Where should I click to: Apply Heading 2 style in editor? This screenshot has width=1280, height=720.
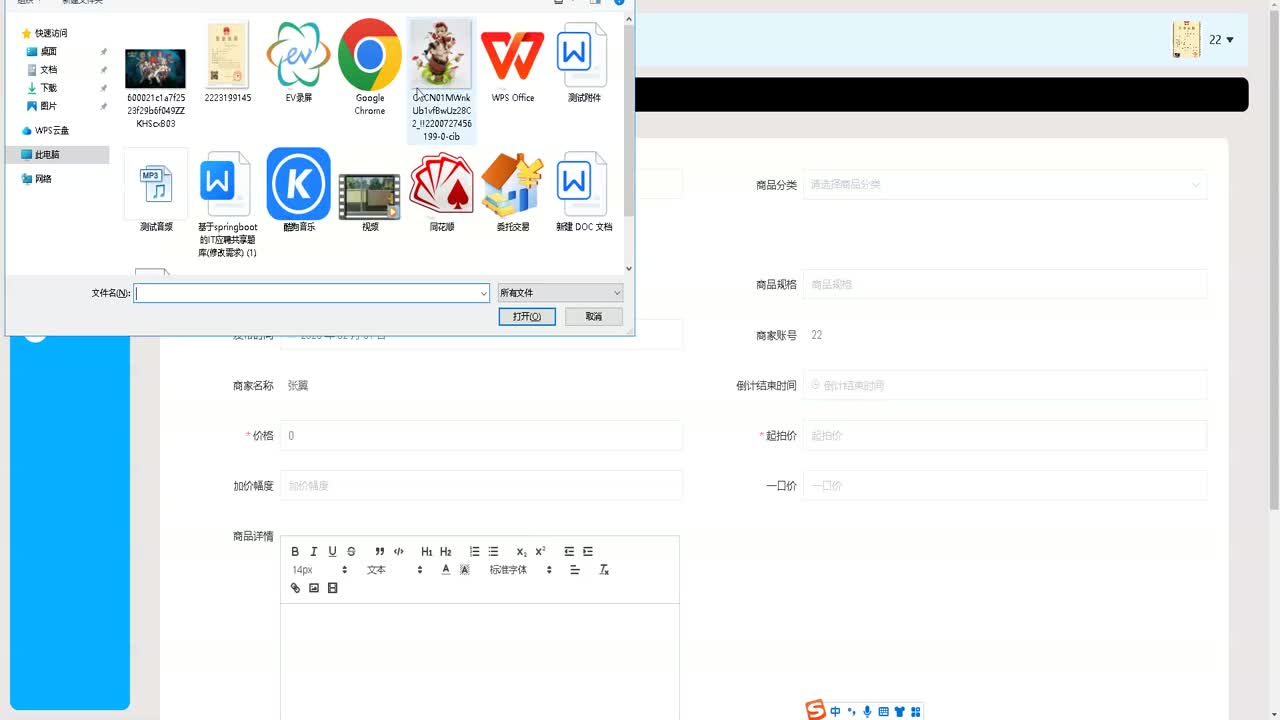446,552
